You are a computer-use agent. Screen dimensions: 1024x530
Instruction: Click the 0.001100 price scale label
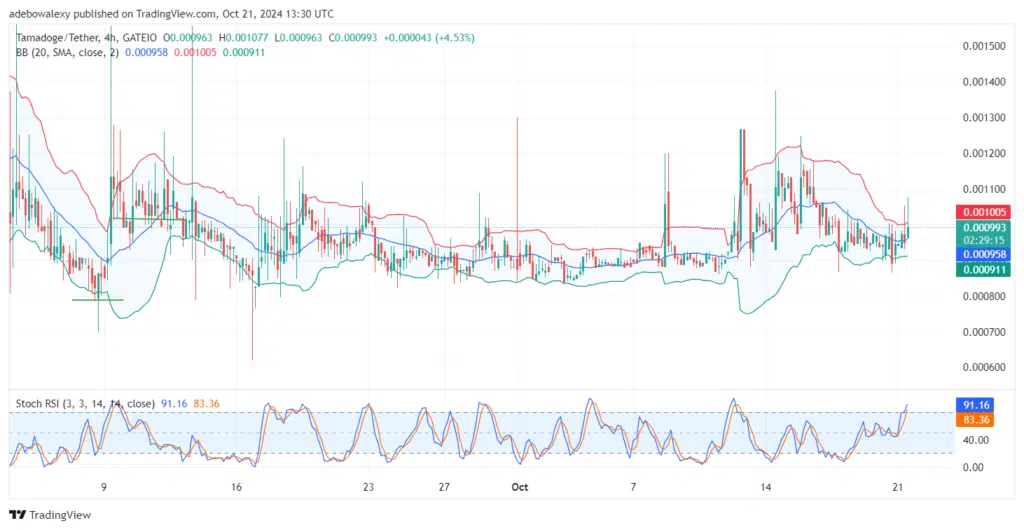click(983, 189)
